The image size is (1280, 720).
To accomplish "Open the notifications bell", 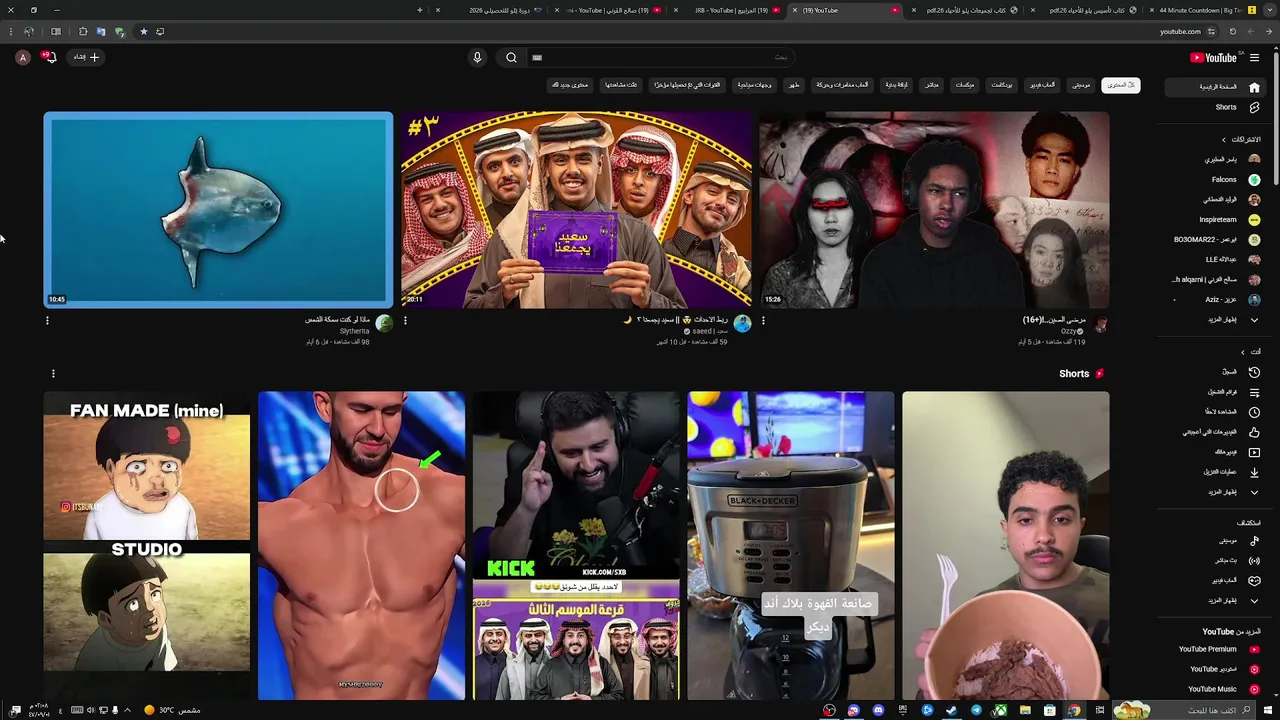I will [49, 57].
